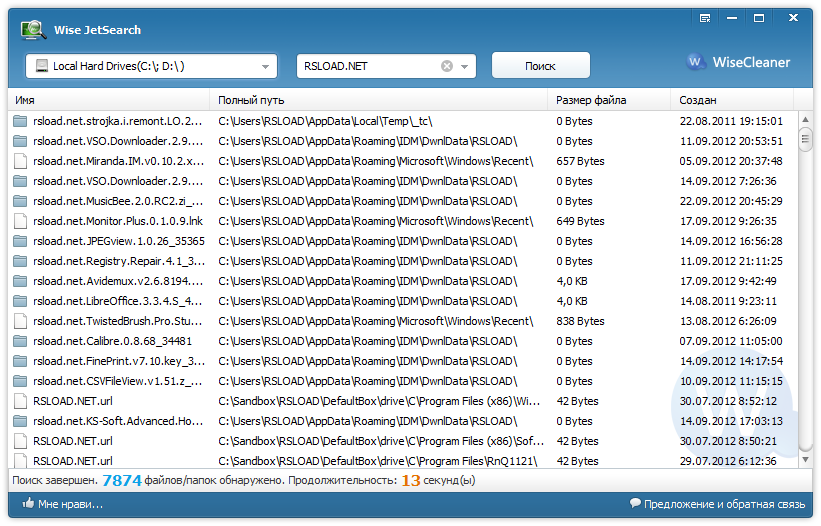Click the date 14.08.2011 9:23:11
821x526 pixels.
point(728,301)
